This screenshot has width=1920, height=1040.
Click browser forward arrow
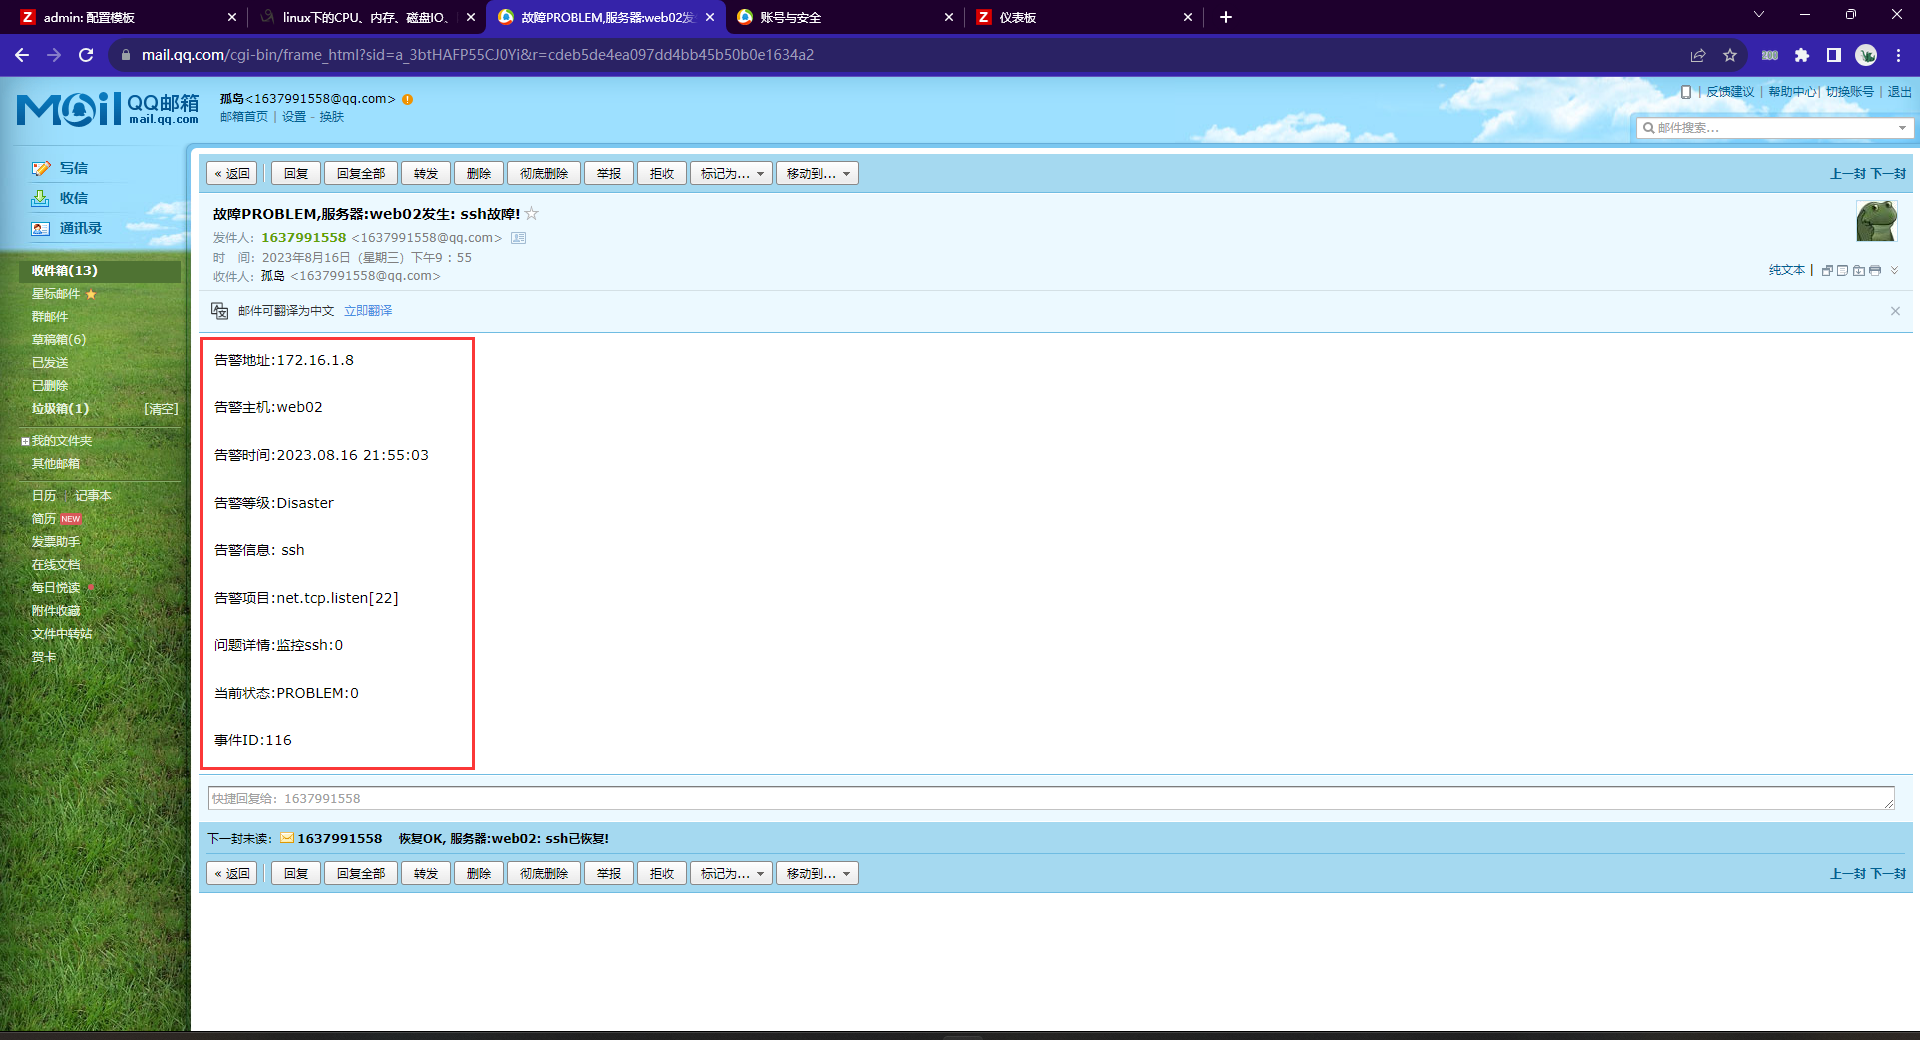[54, 55]
